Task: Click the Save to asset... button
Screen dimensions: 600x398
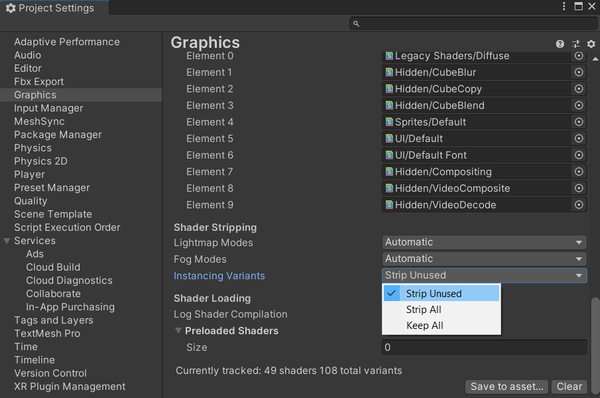Action: [x=507, y=387]
